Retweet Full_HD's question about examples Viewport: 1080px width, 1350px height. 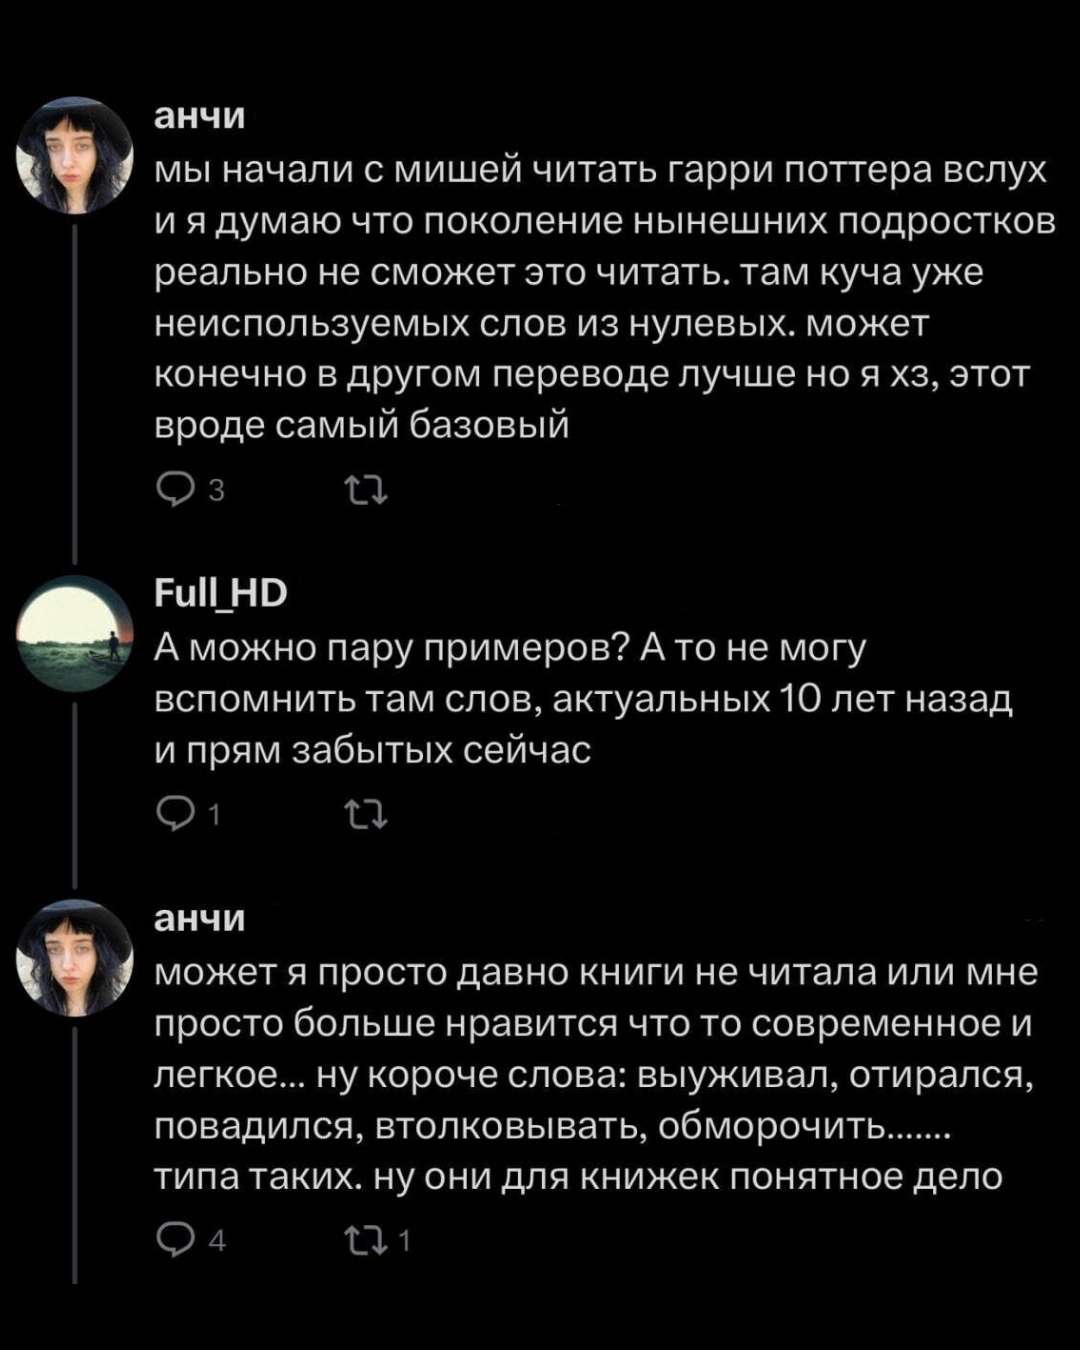pos(366,816)
